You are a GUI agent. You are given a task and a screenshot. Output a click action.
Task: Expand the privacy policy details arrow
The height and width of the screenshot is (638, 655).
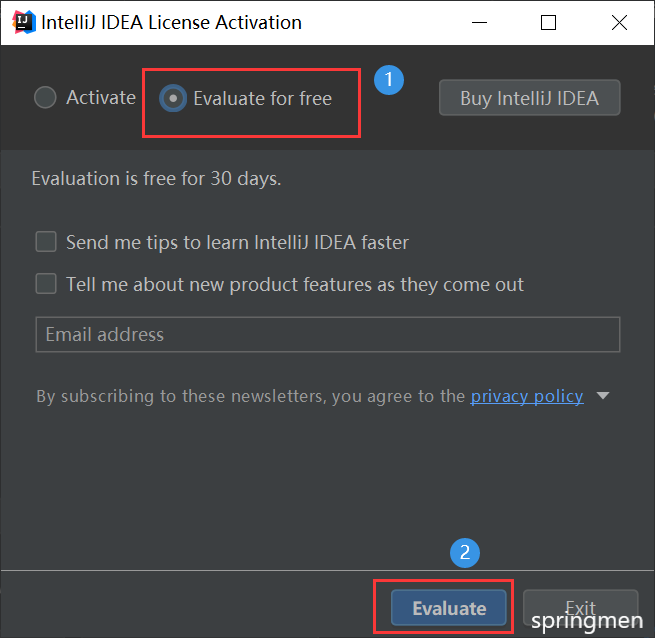603,395
